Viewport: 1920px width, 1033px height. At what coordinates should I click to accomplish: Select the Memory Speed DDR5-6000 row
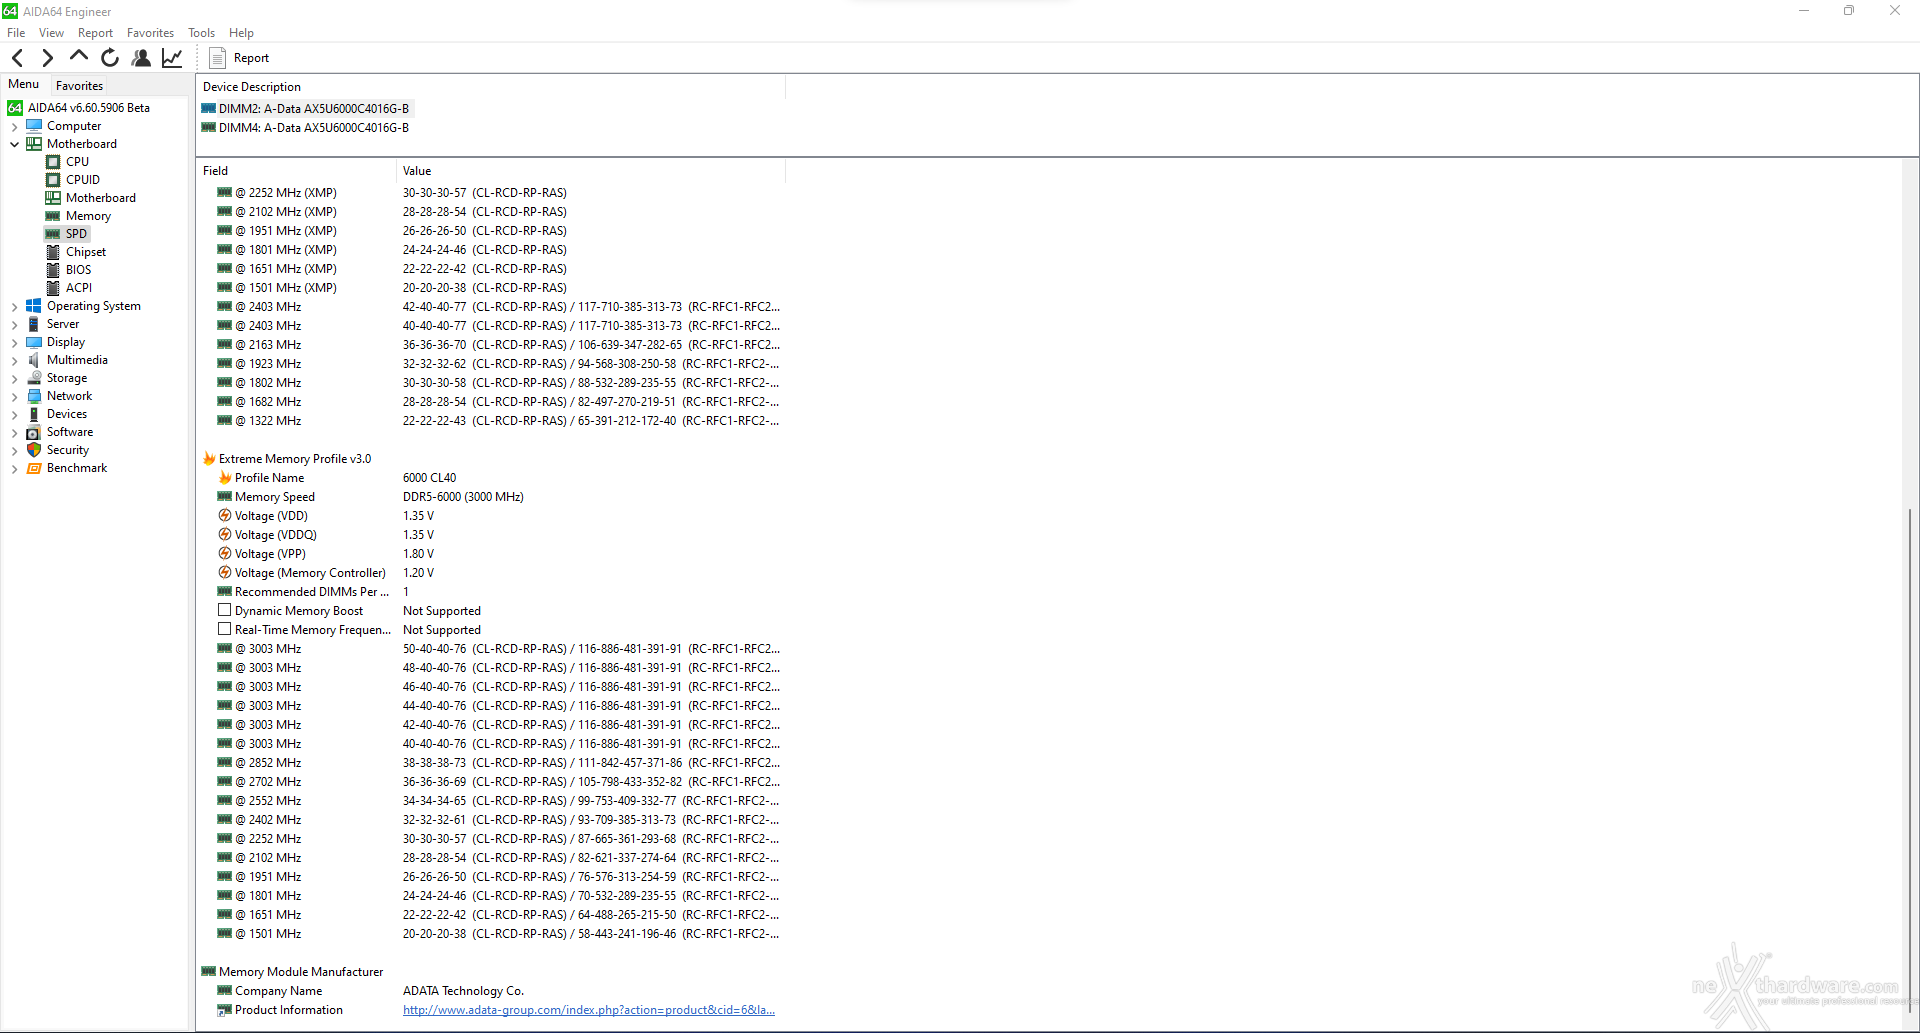493,497
